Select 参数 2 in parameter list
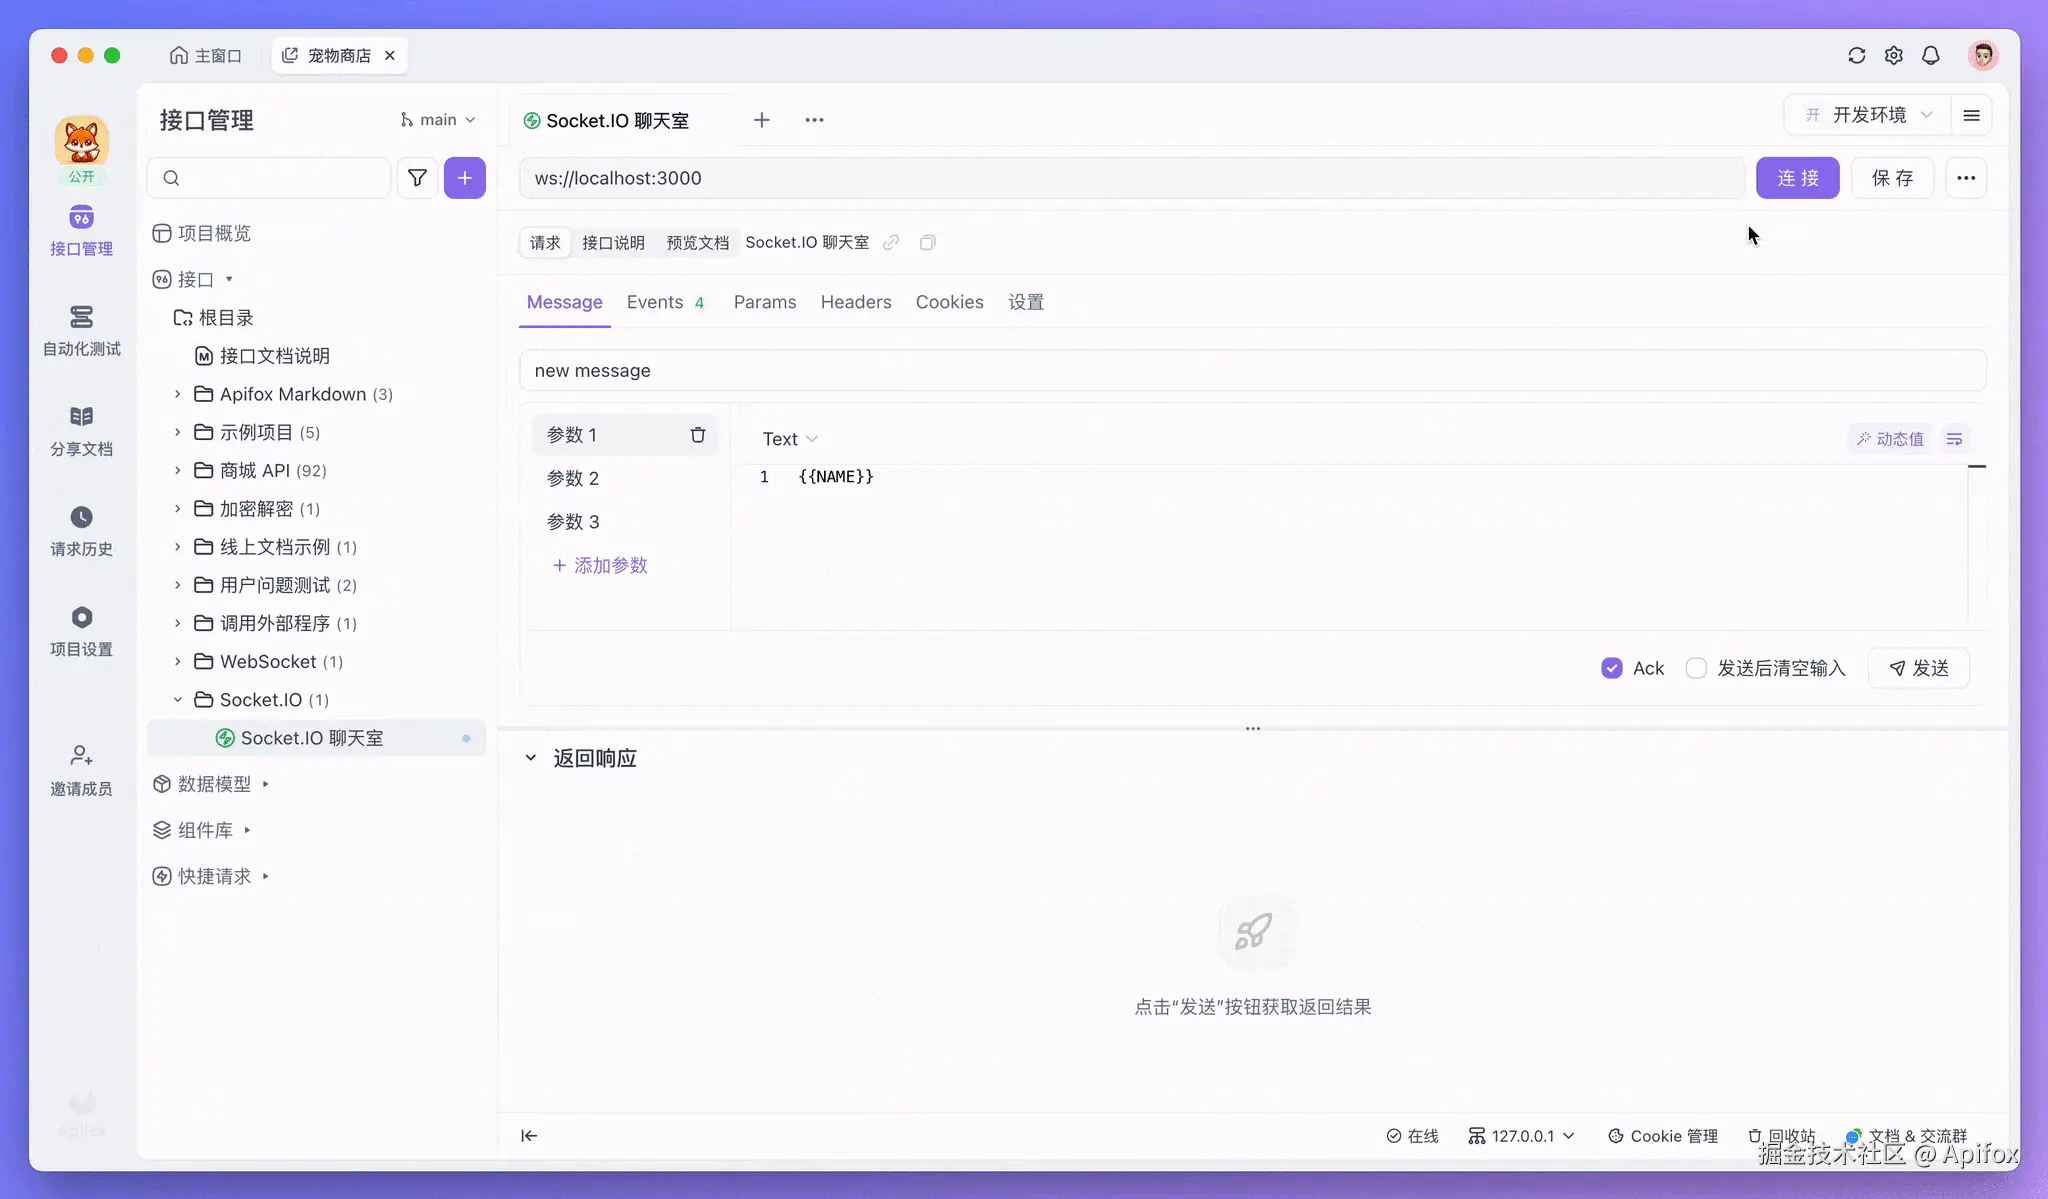 625,478
